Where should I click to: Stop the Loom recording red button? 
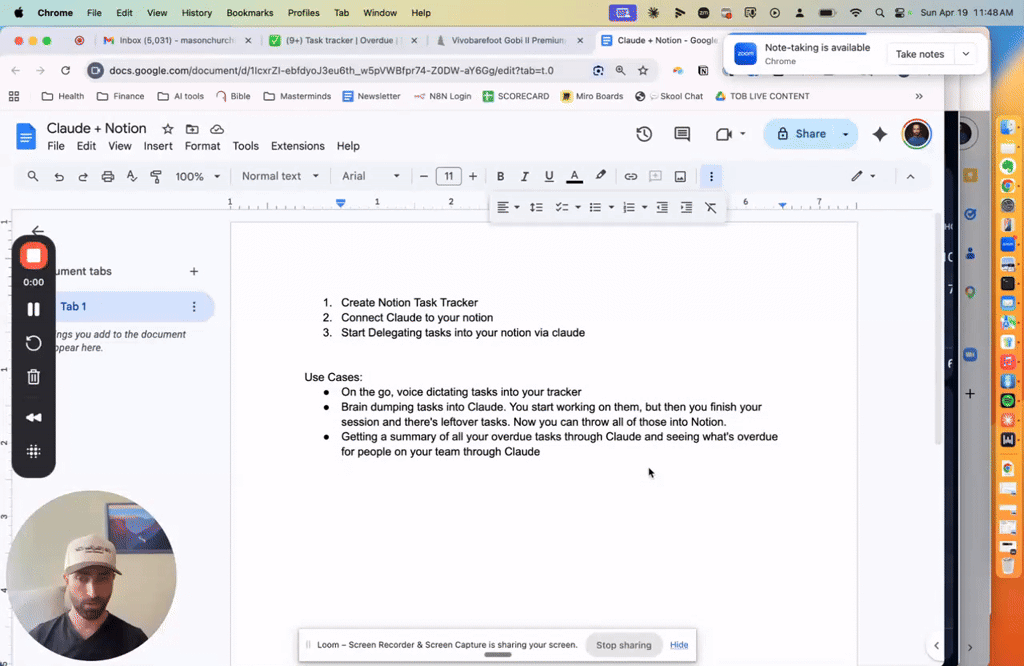click(34, 256)
